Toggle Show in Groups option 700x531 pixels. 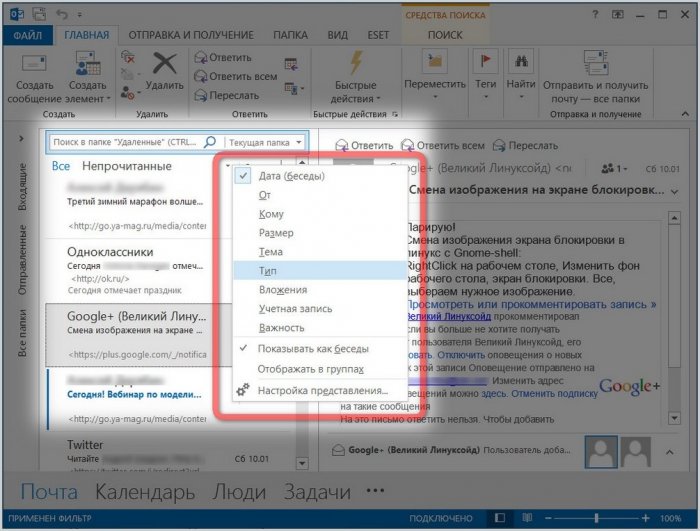(320, 369)
